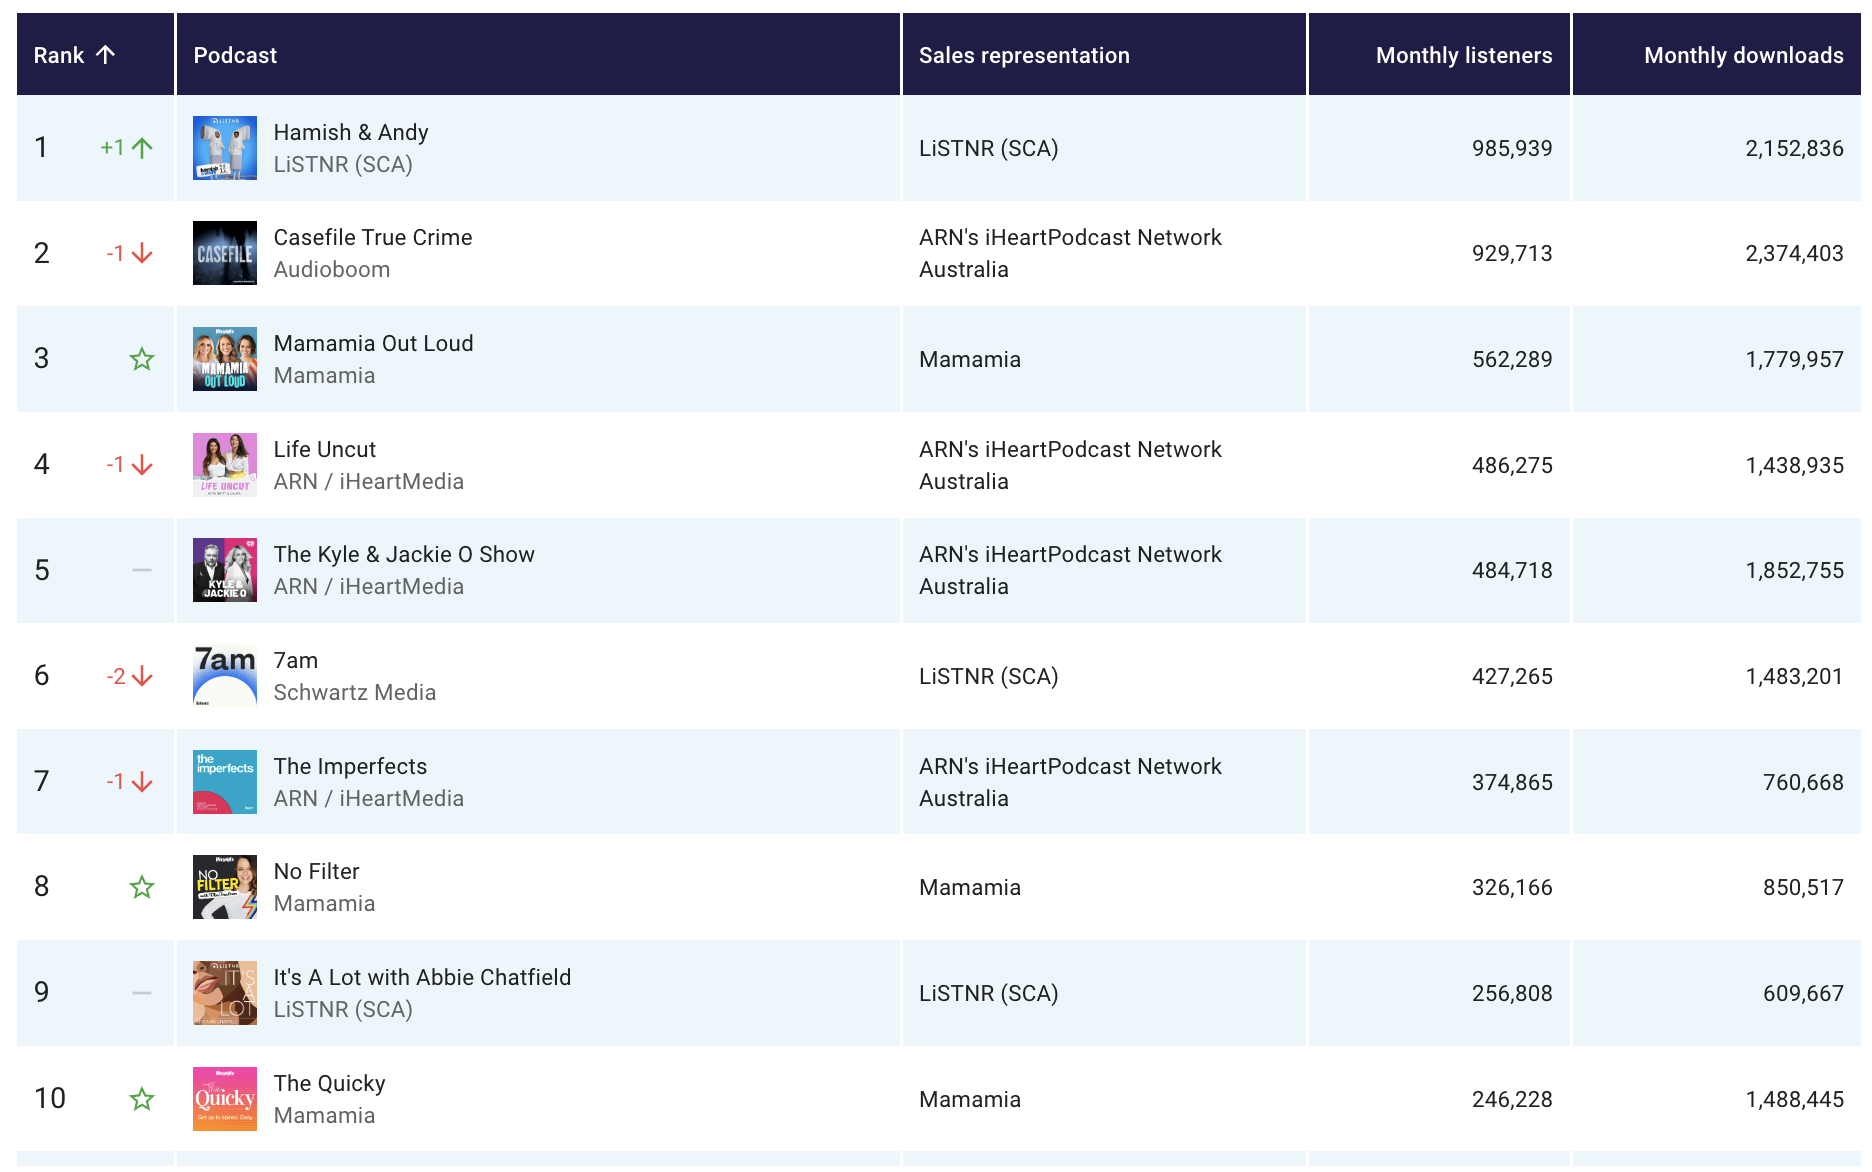
Task: Click the new-entry star for Mamamia Out Loud
Action: (x=142, y=359)
